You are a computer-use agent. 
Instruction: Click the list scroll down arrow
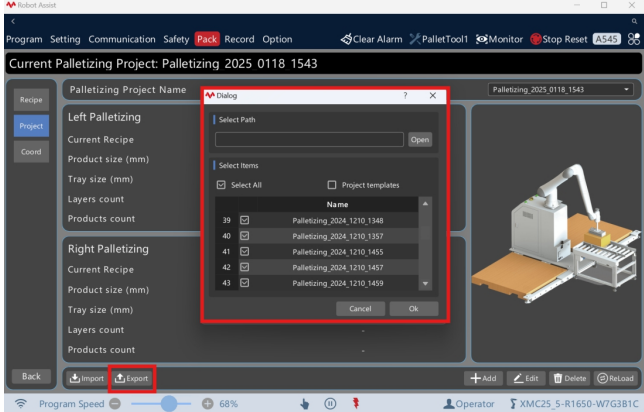(425, 283)
